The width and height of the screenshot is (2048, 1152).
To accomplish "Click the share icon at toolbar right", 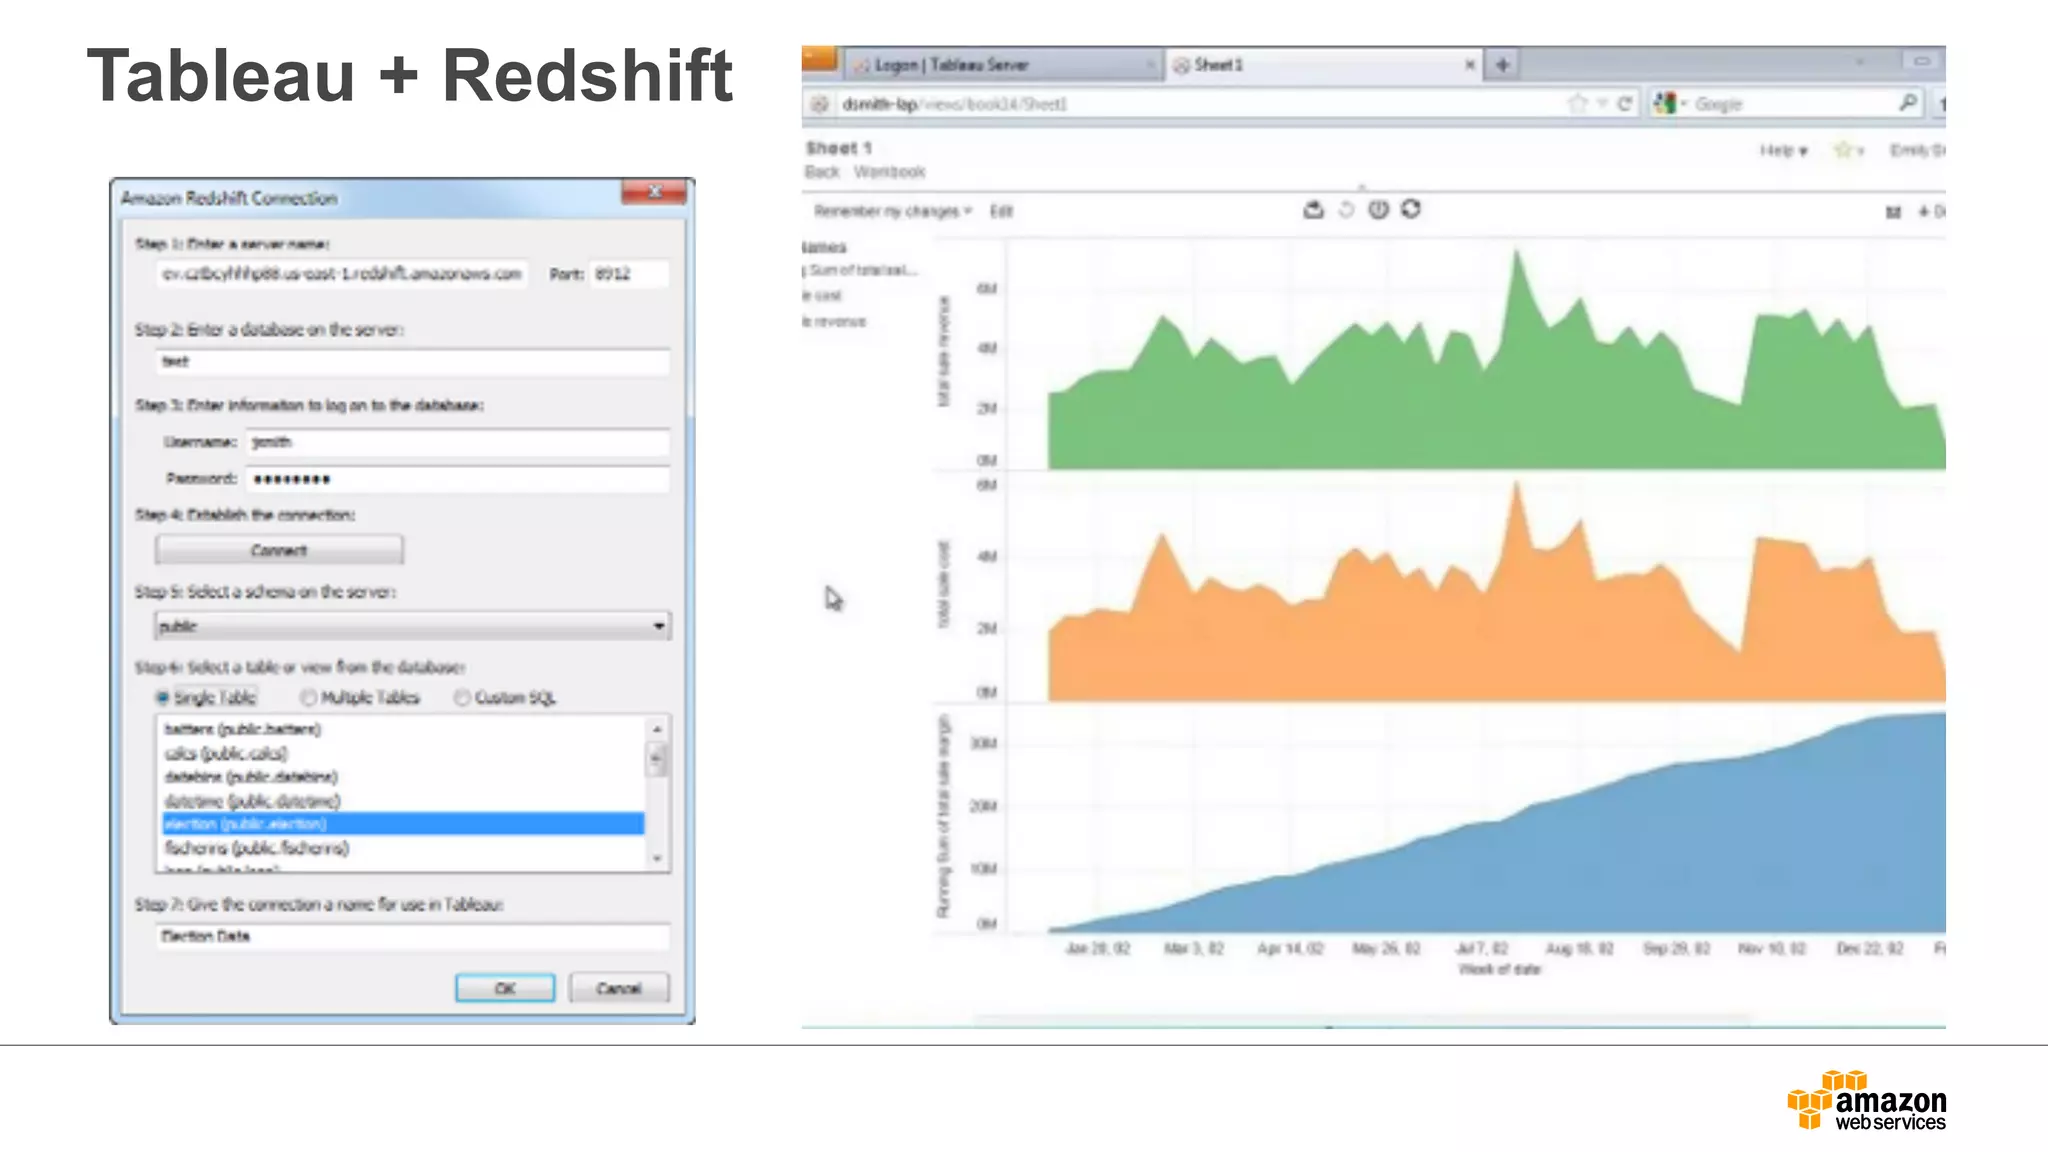I will [x=1893, y=212].
